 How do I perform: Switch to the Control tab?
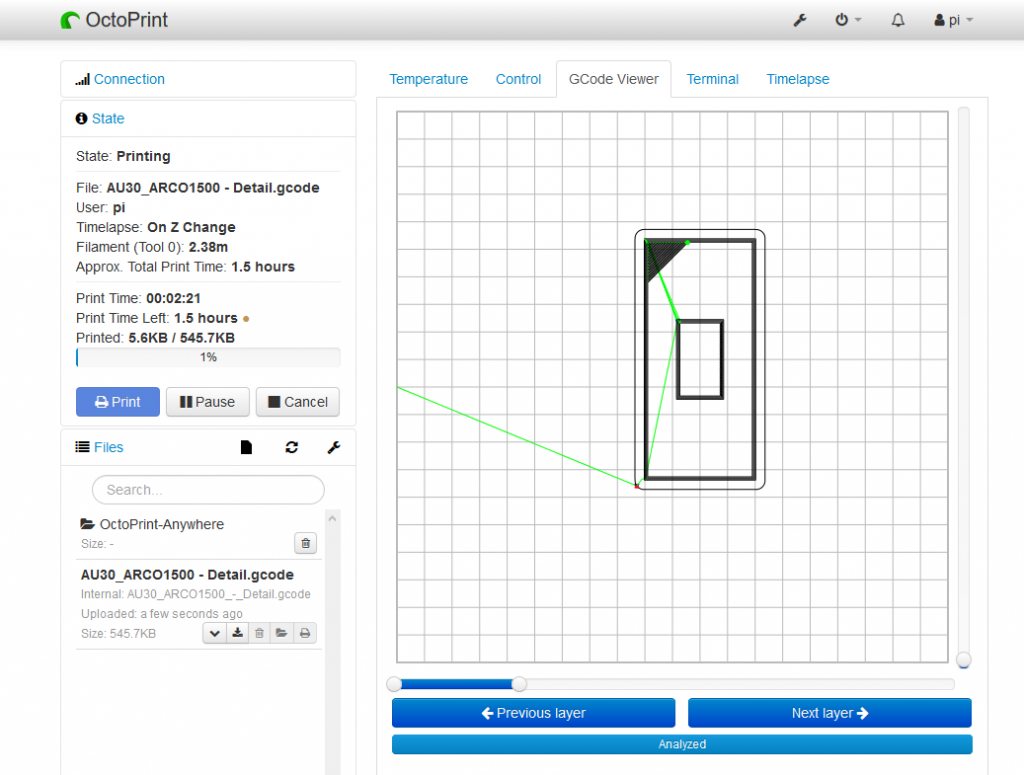[x=519, y=79]
